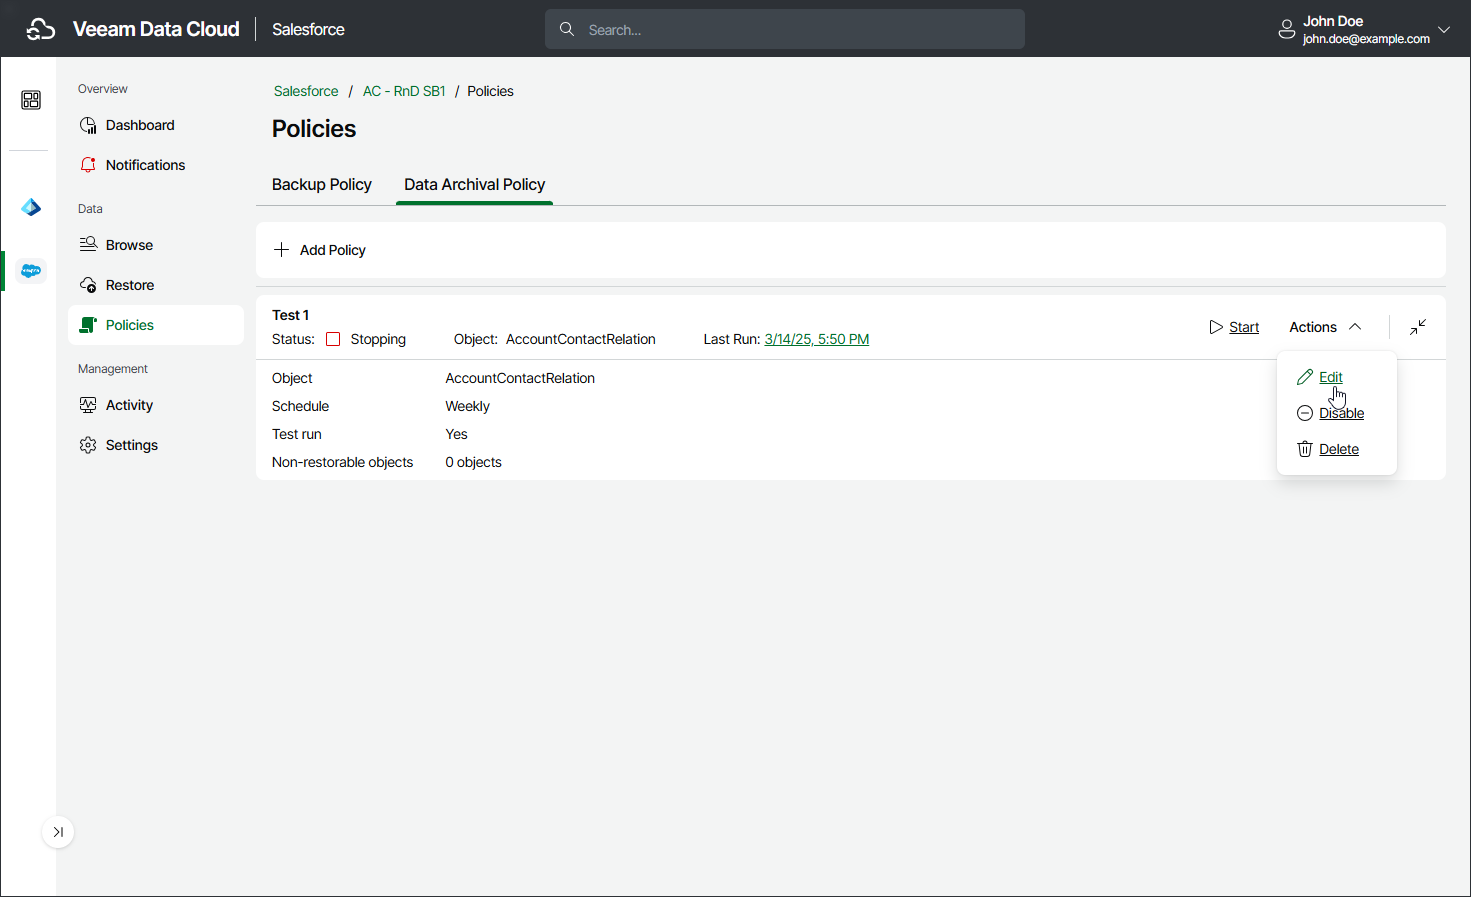Switch to the Backup Policy tab
Image resolution: width=1471 pixels, height=897 pixels.
point(322,185)
